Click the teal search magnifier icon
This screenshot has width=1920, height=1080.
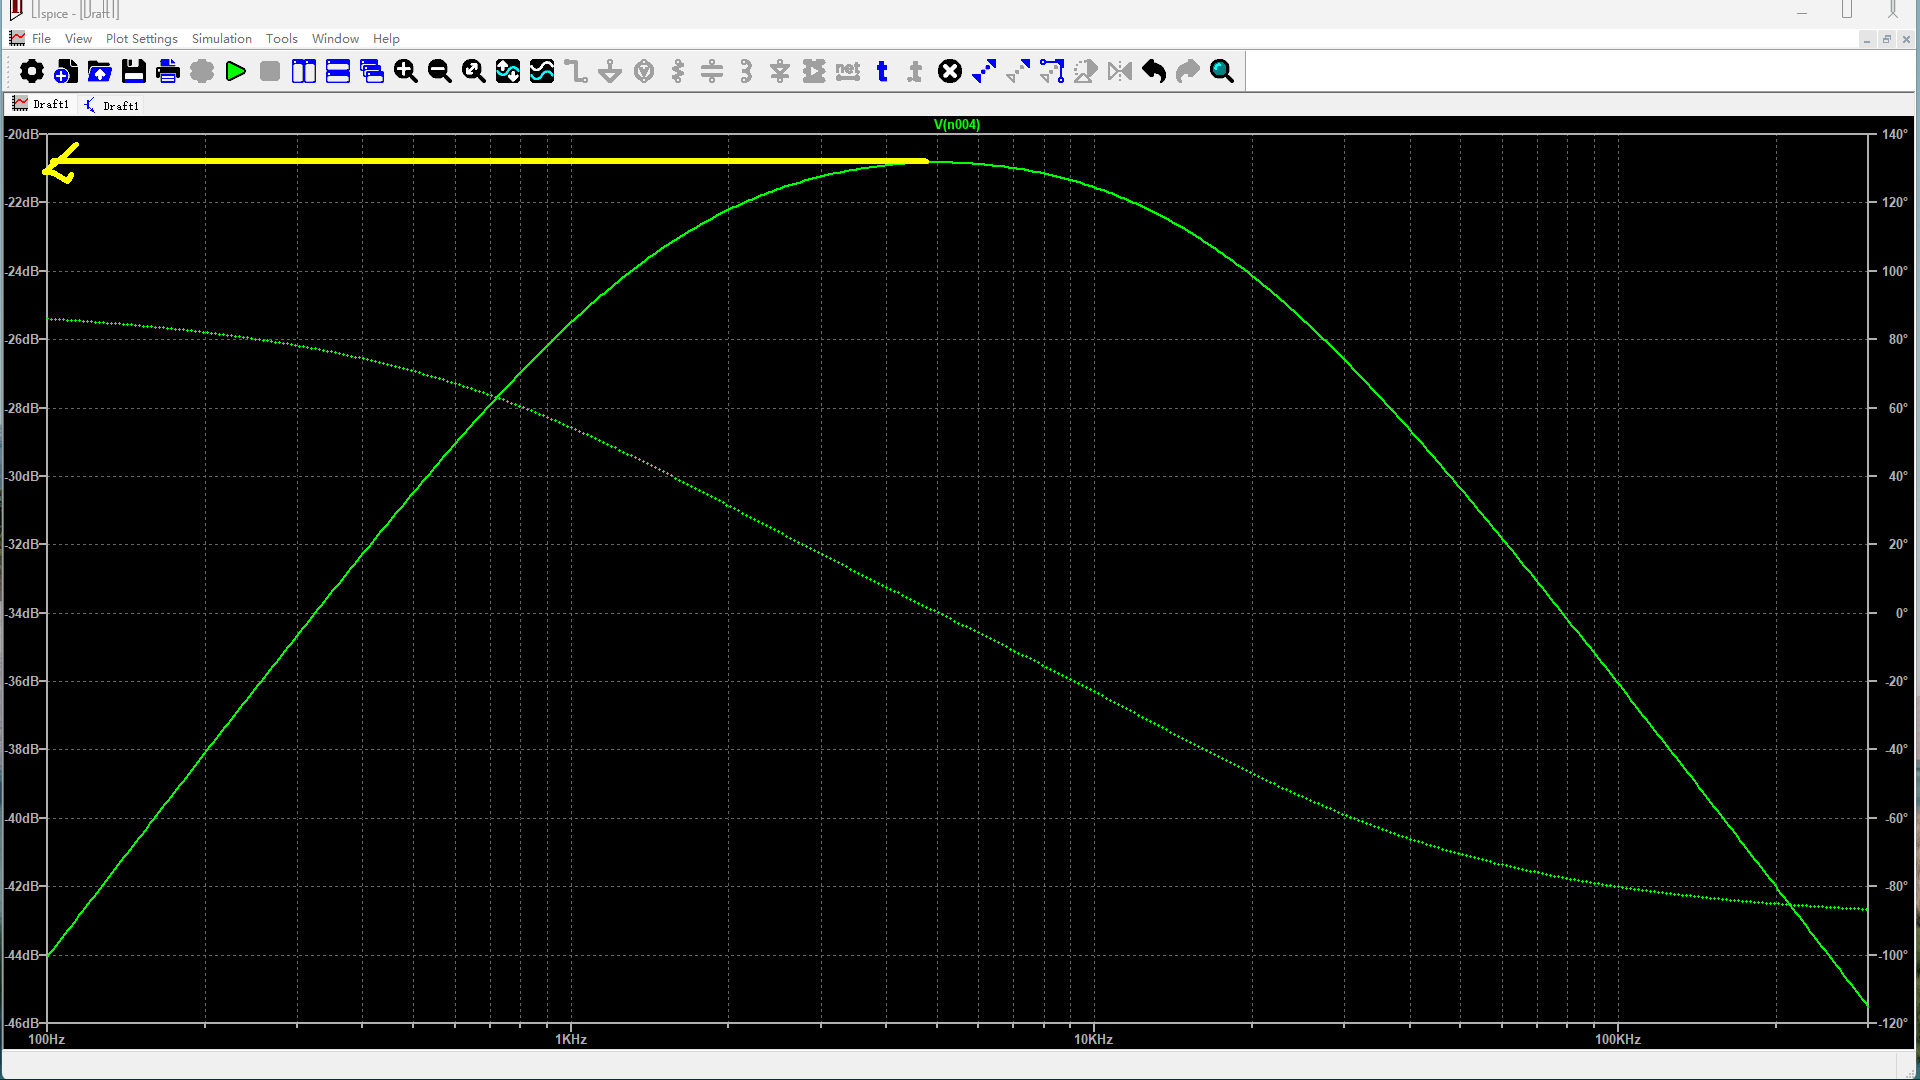[1222, 71]
